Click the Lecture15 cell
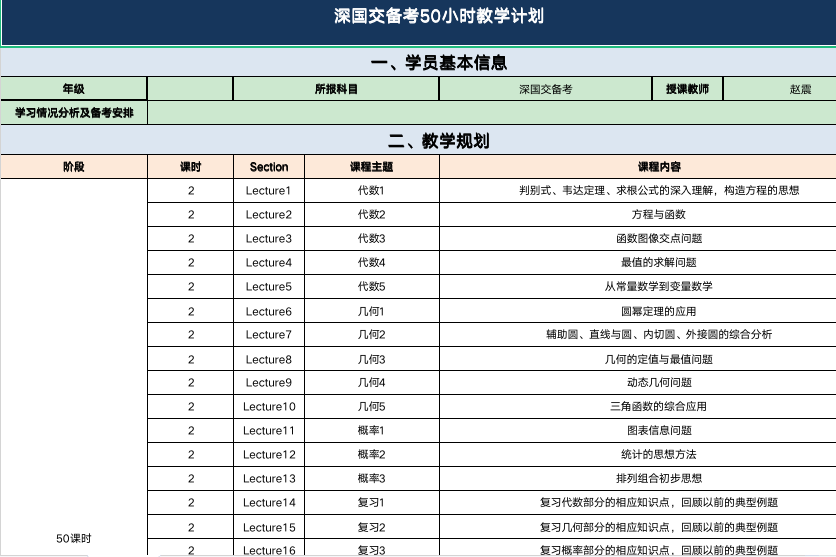 tap(269, 527)
